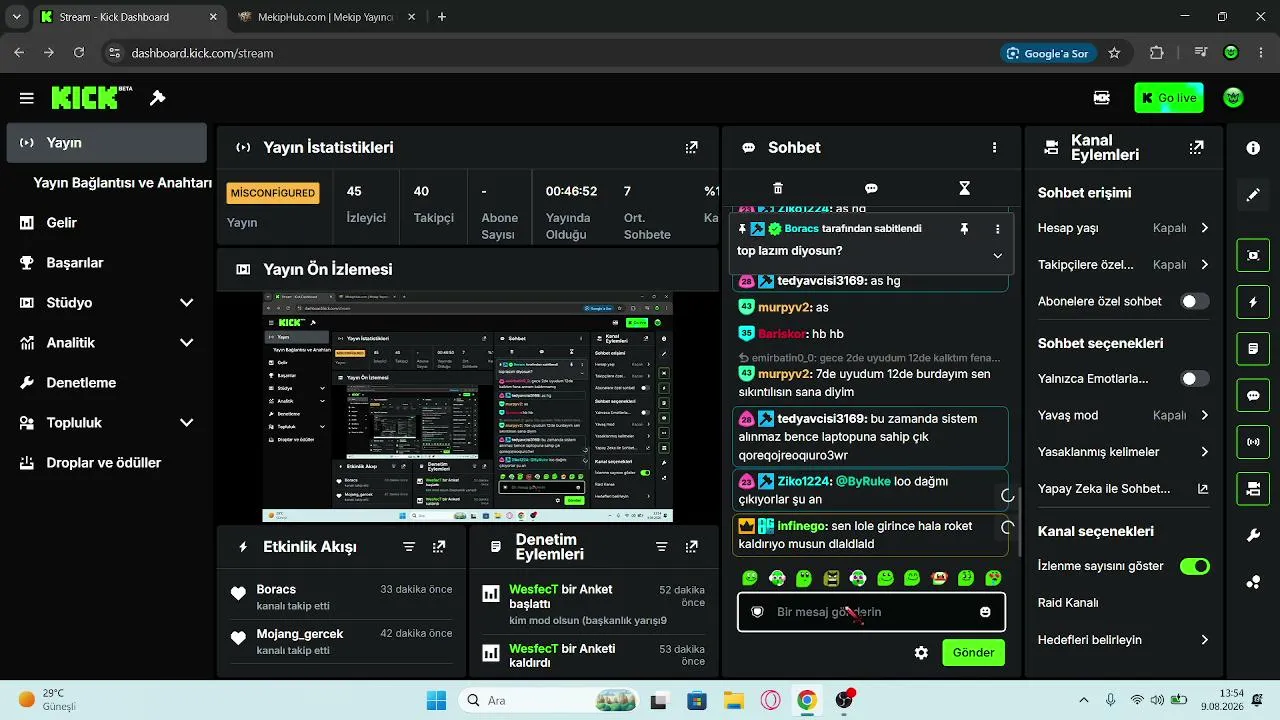Click the moderator hammer icon in header
1280x720 pixels.
tap(157, 98)
